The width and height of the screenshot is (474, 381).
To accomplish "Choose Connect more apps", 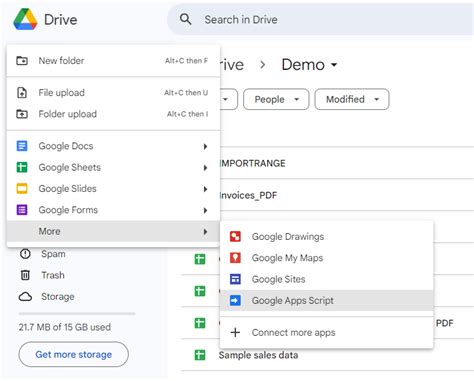I will click(x=327, y=332).
